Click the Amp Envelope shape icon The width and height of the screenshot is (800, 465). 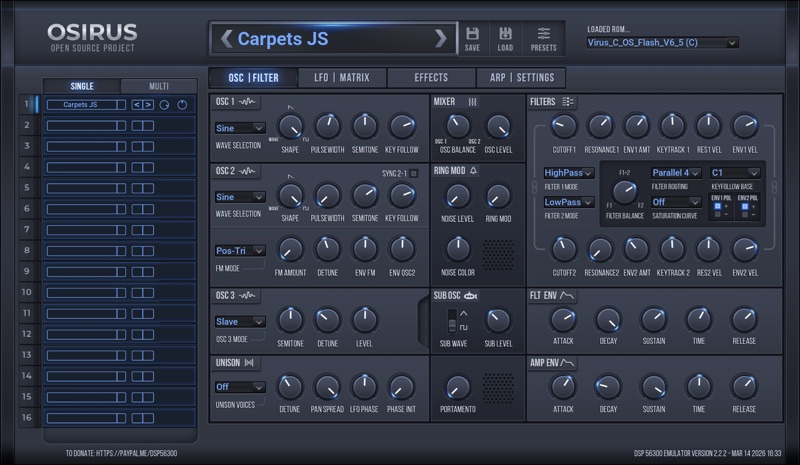point(567,363)
